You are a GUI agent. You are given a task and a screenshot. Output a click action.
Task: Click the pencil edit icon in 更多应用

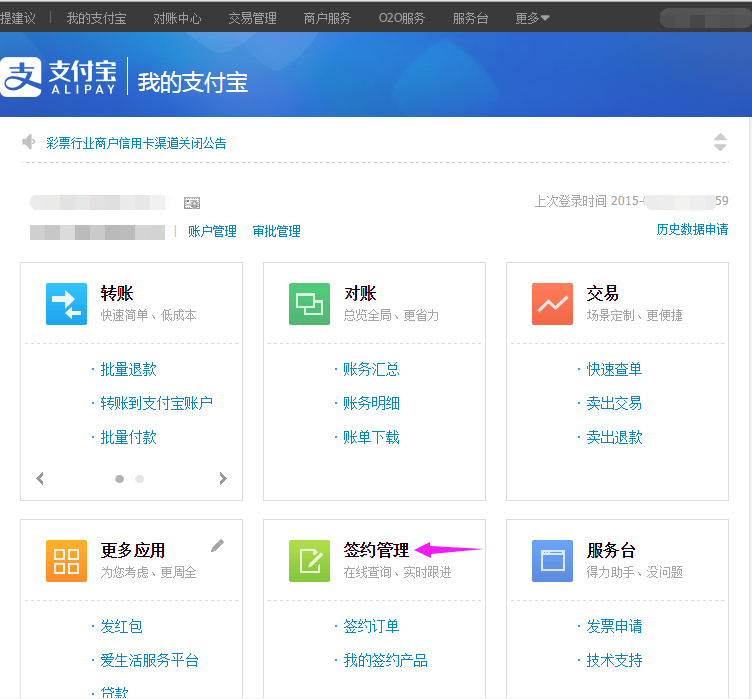[x=217, y=545]
